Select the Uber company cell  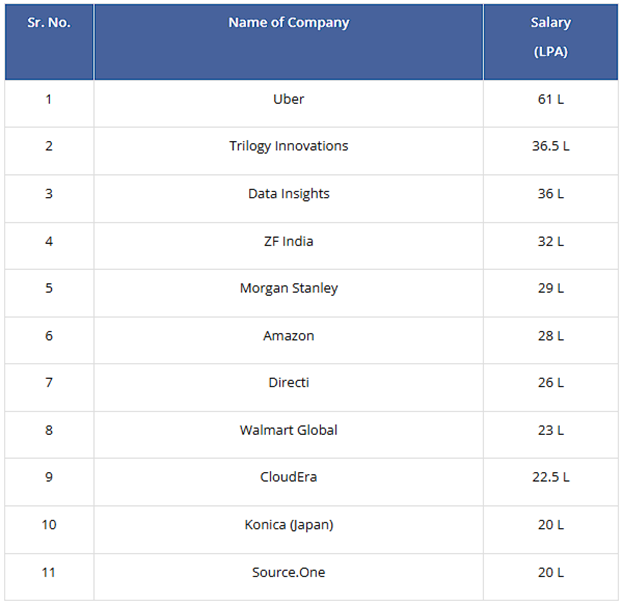288,99
